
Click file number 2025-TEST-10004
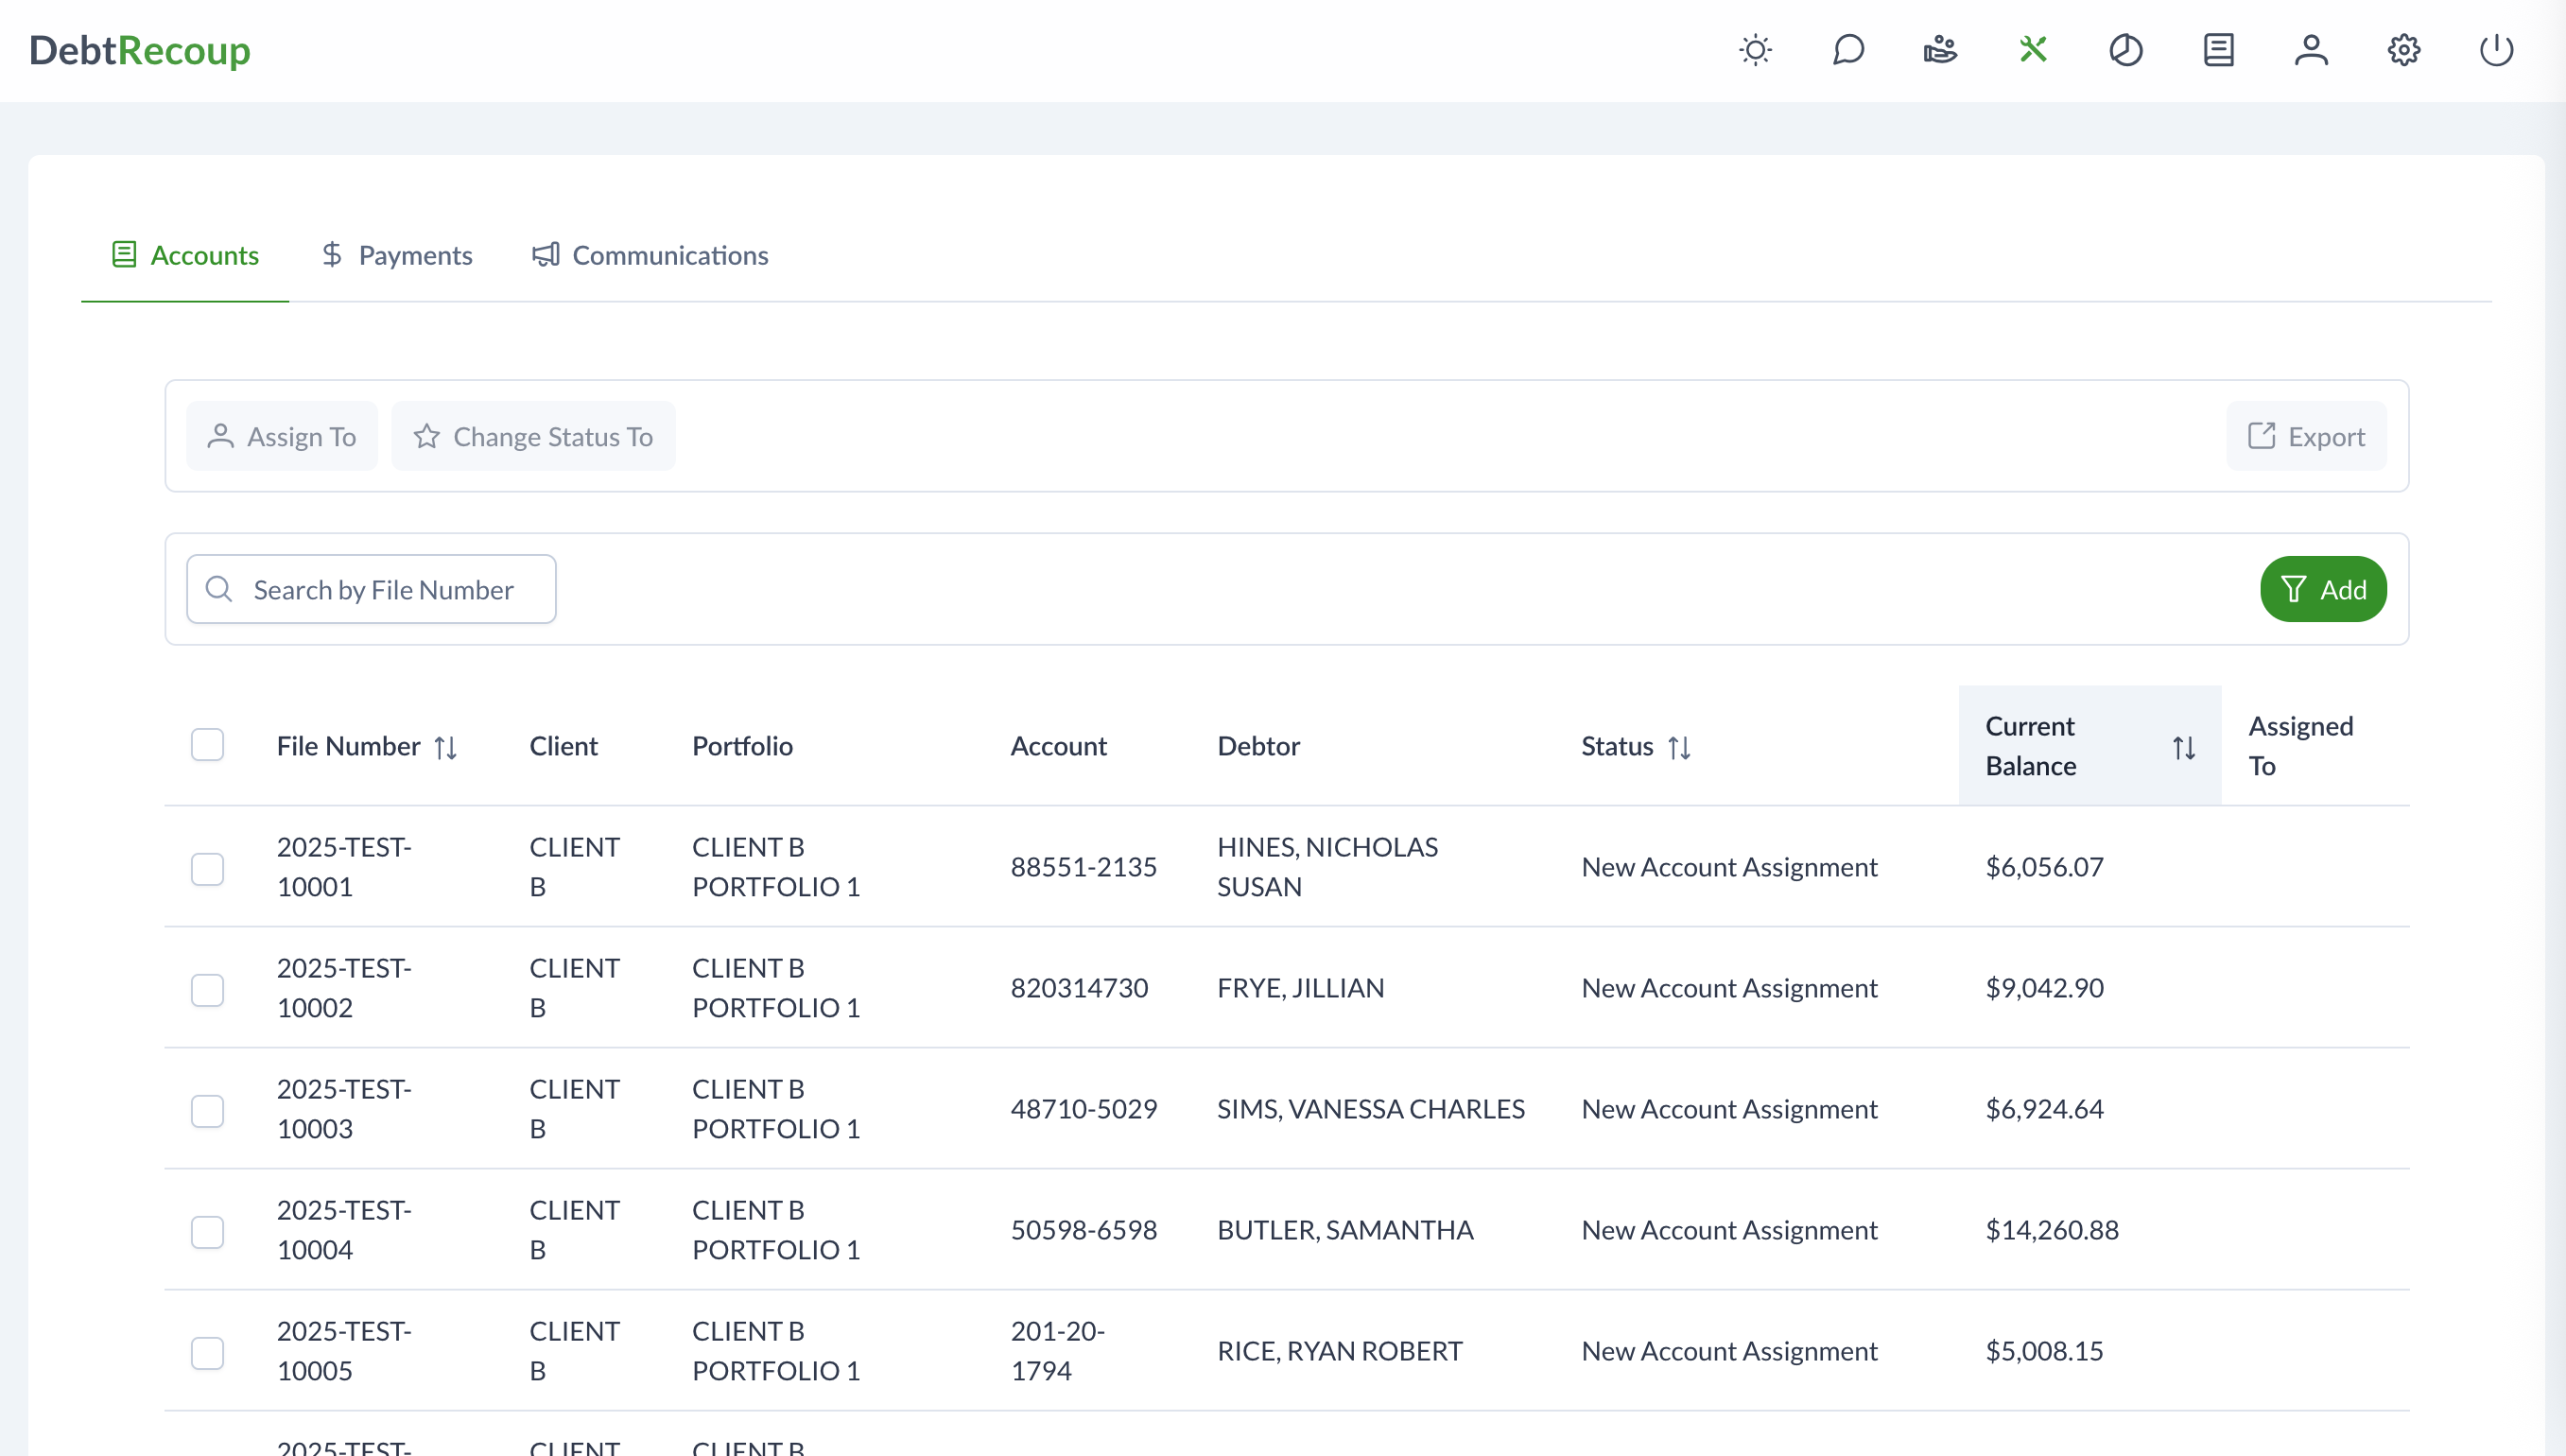pos(344,1230)
